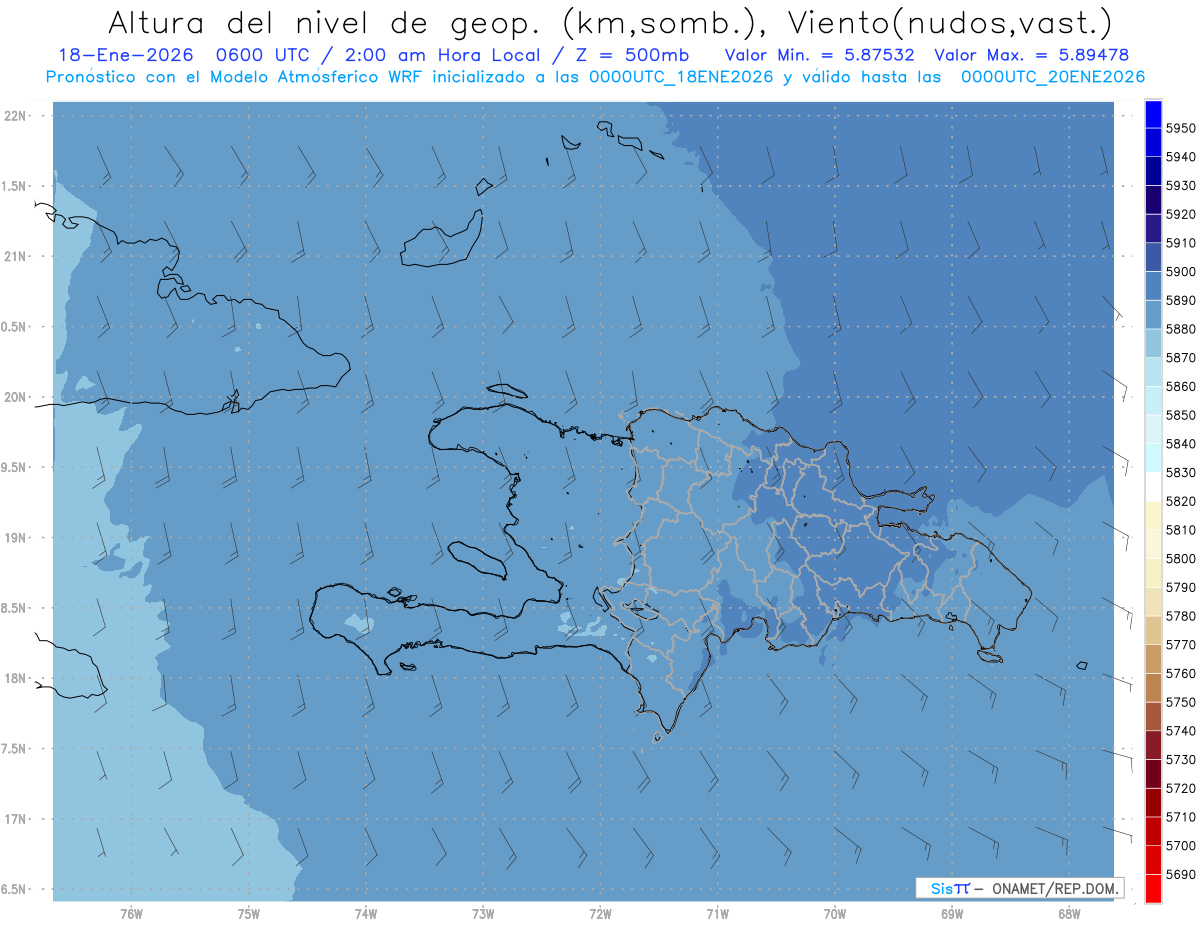
Task: Click the '72W' longitude label
Action: click(600, 913)
